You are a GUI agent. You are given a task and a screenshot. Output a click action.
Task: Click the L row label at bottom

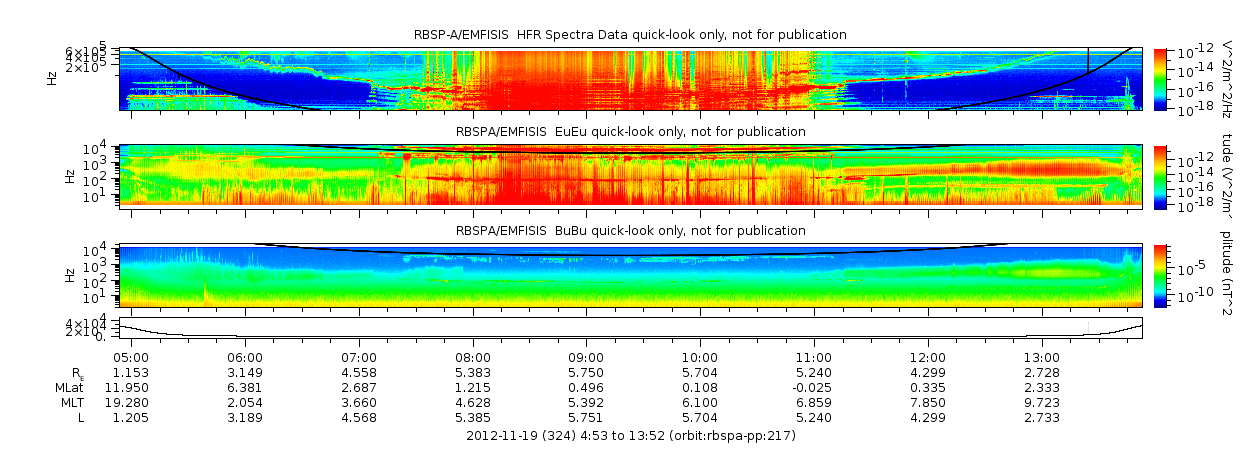coord(81,418)
